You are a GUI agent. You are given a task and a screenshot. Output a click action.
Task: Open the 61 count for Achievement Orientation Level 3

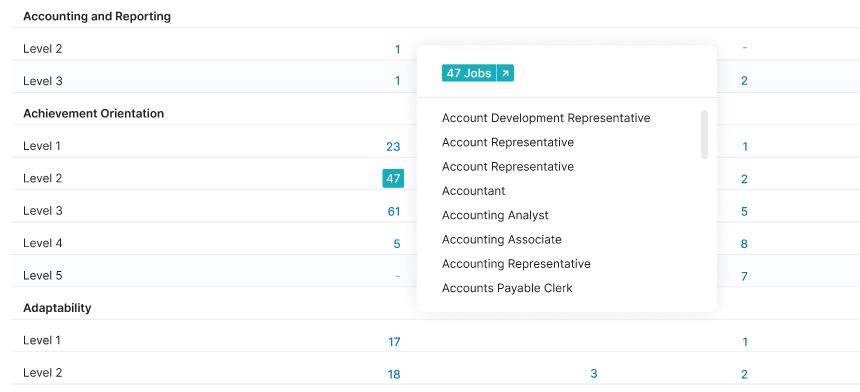tap(394, 211)
